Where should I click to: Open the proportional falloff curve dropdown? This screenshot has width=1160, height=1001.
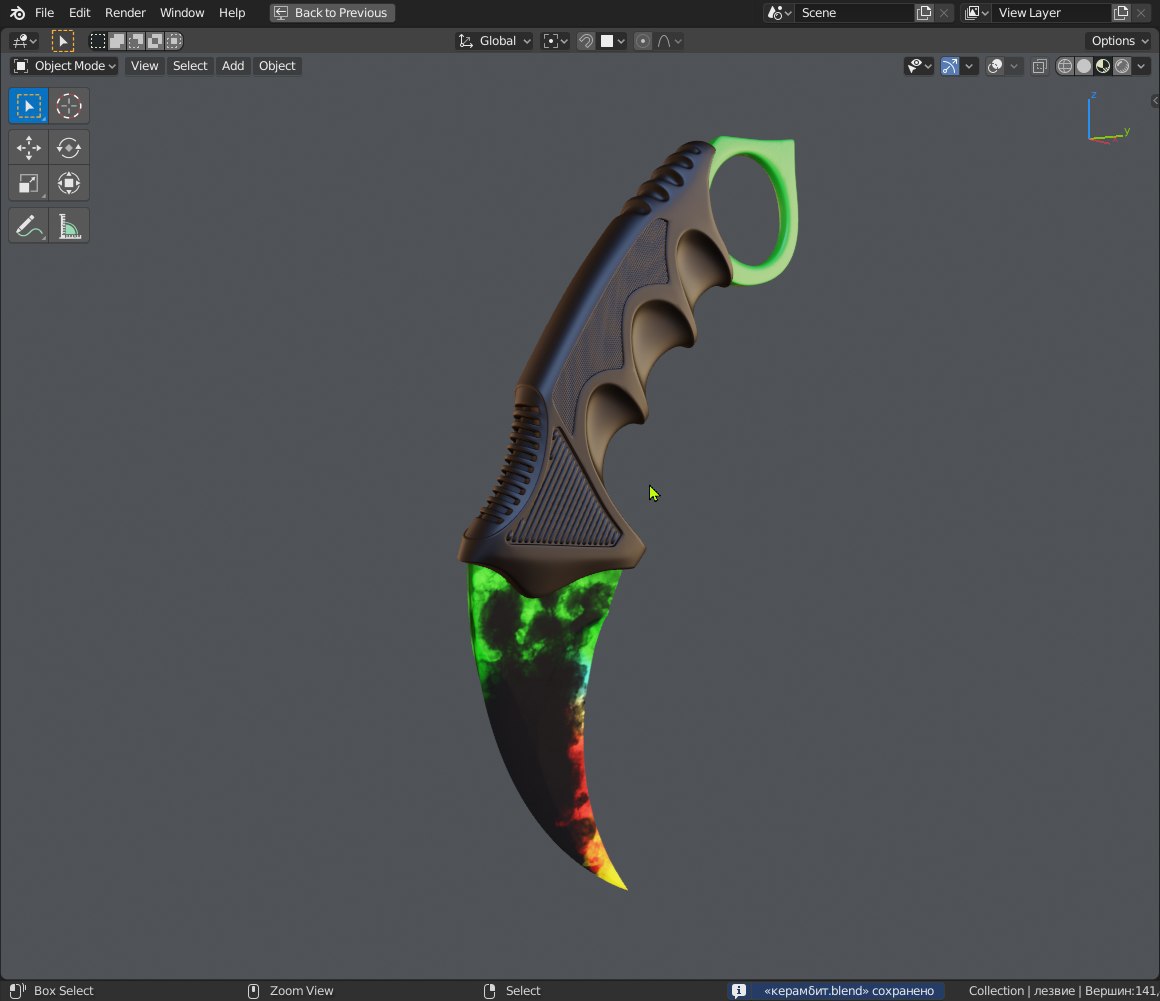pos(669,41)
